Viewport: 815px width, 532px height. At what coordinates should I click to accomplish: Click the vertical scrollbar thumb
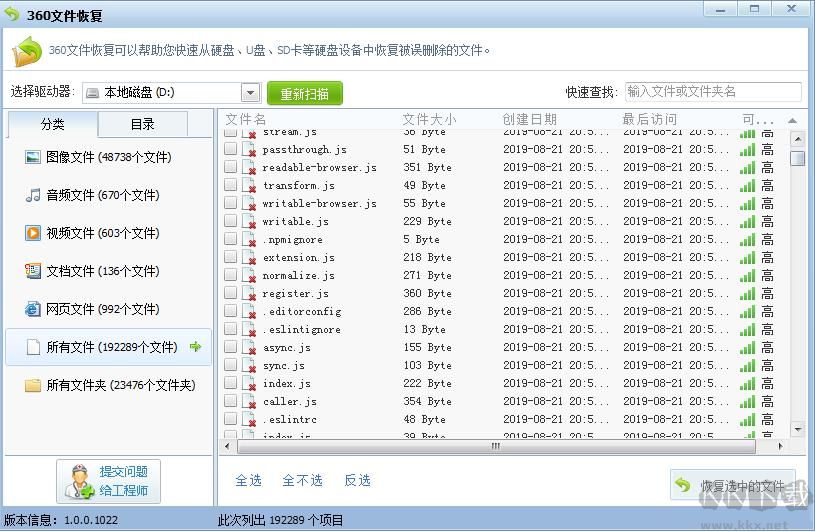coord(797,158)
